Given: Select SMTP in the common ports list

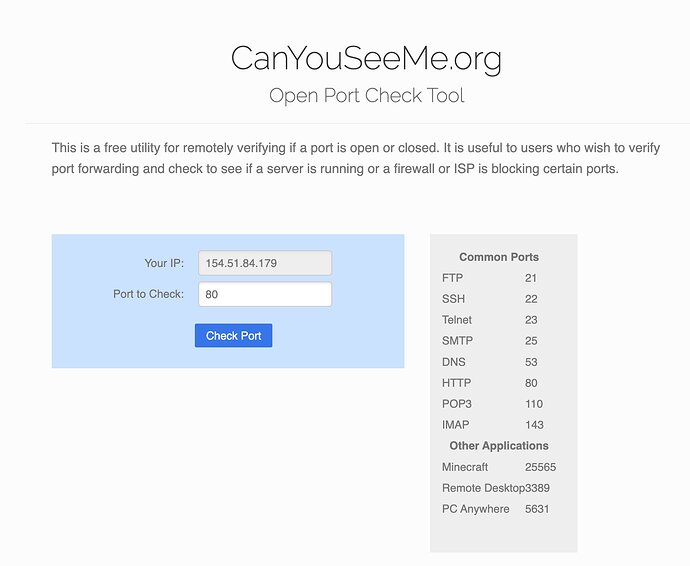Looking at the screenshot, I should [x=457, y=341].
